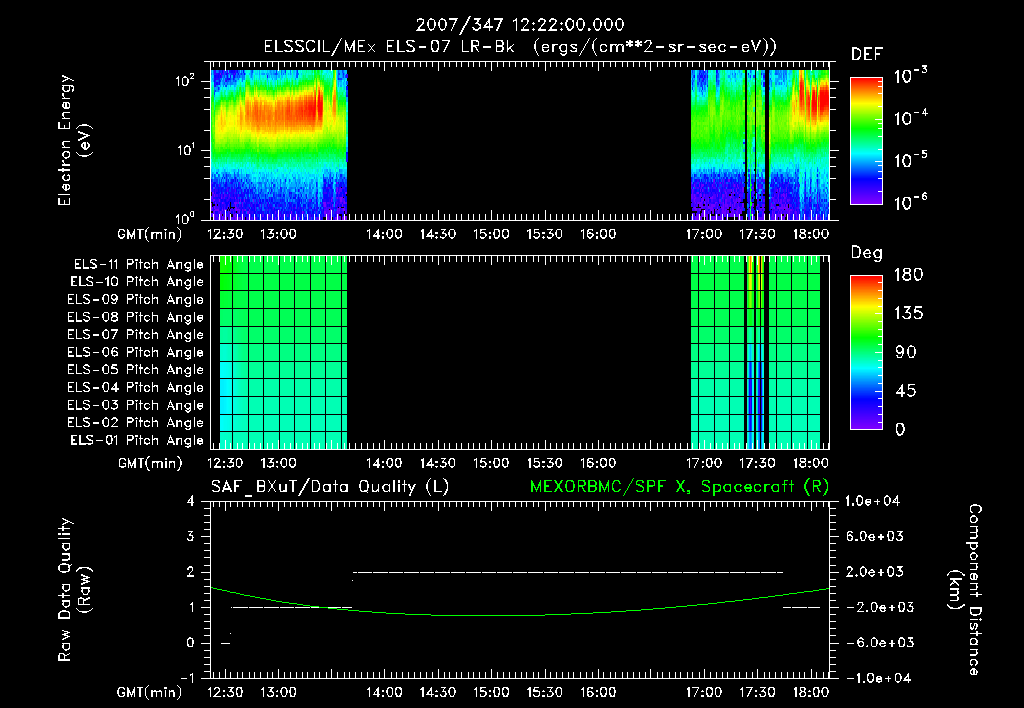1024x708 pixels.
Task: Click the 10^-3 value on DEF scale
Action: point(910,76)
